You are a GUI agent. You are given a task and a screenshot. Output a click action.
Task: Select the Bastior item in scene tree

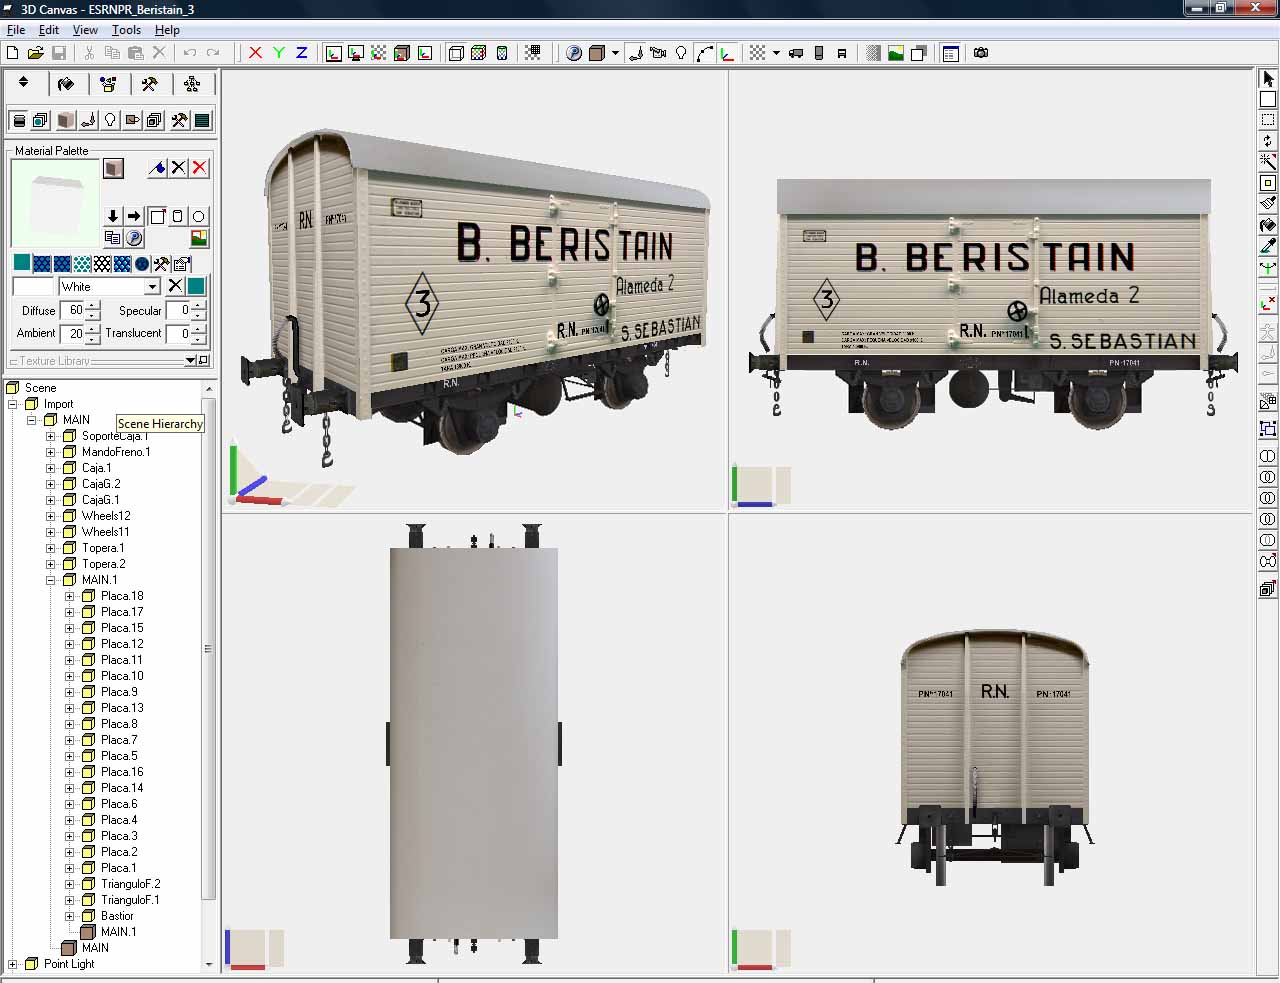[117, 916]
